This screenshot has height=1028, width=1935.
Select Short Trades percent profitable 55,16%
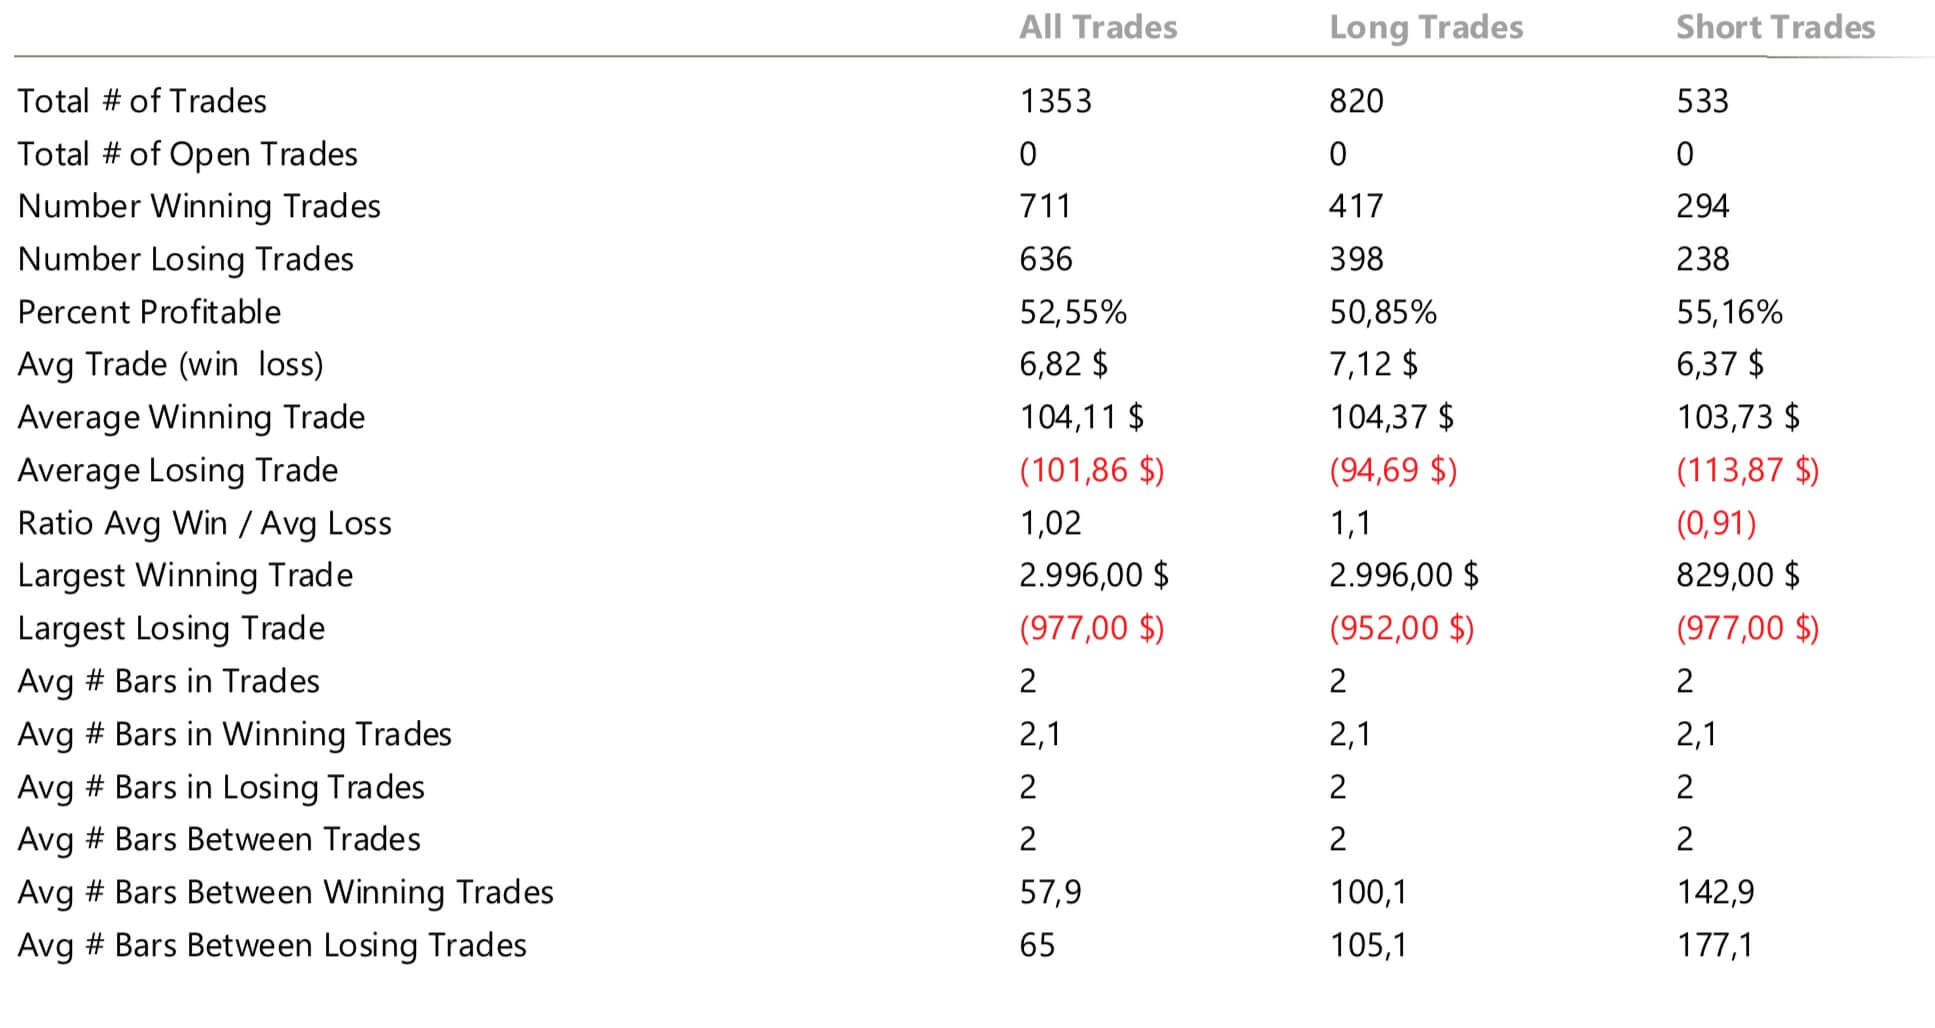(1729, 312)
